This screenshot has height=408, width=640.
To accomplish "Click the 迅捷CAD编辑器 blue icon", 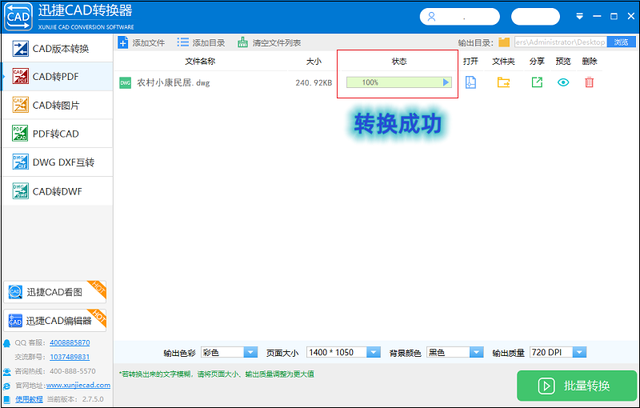I will point(16,321).
